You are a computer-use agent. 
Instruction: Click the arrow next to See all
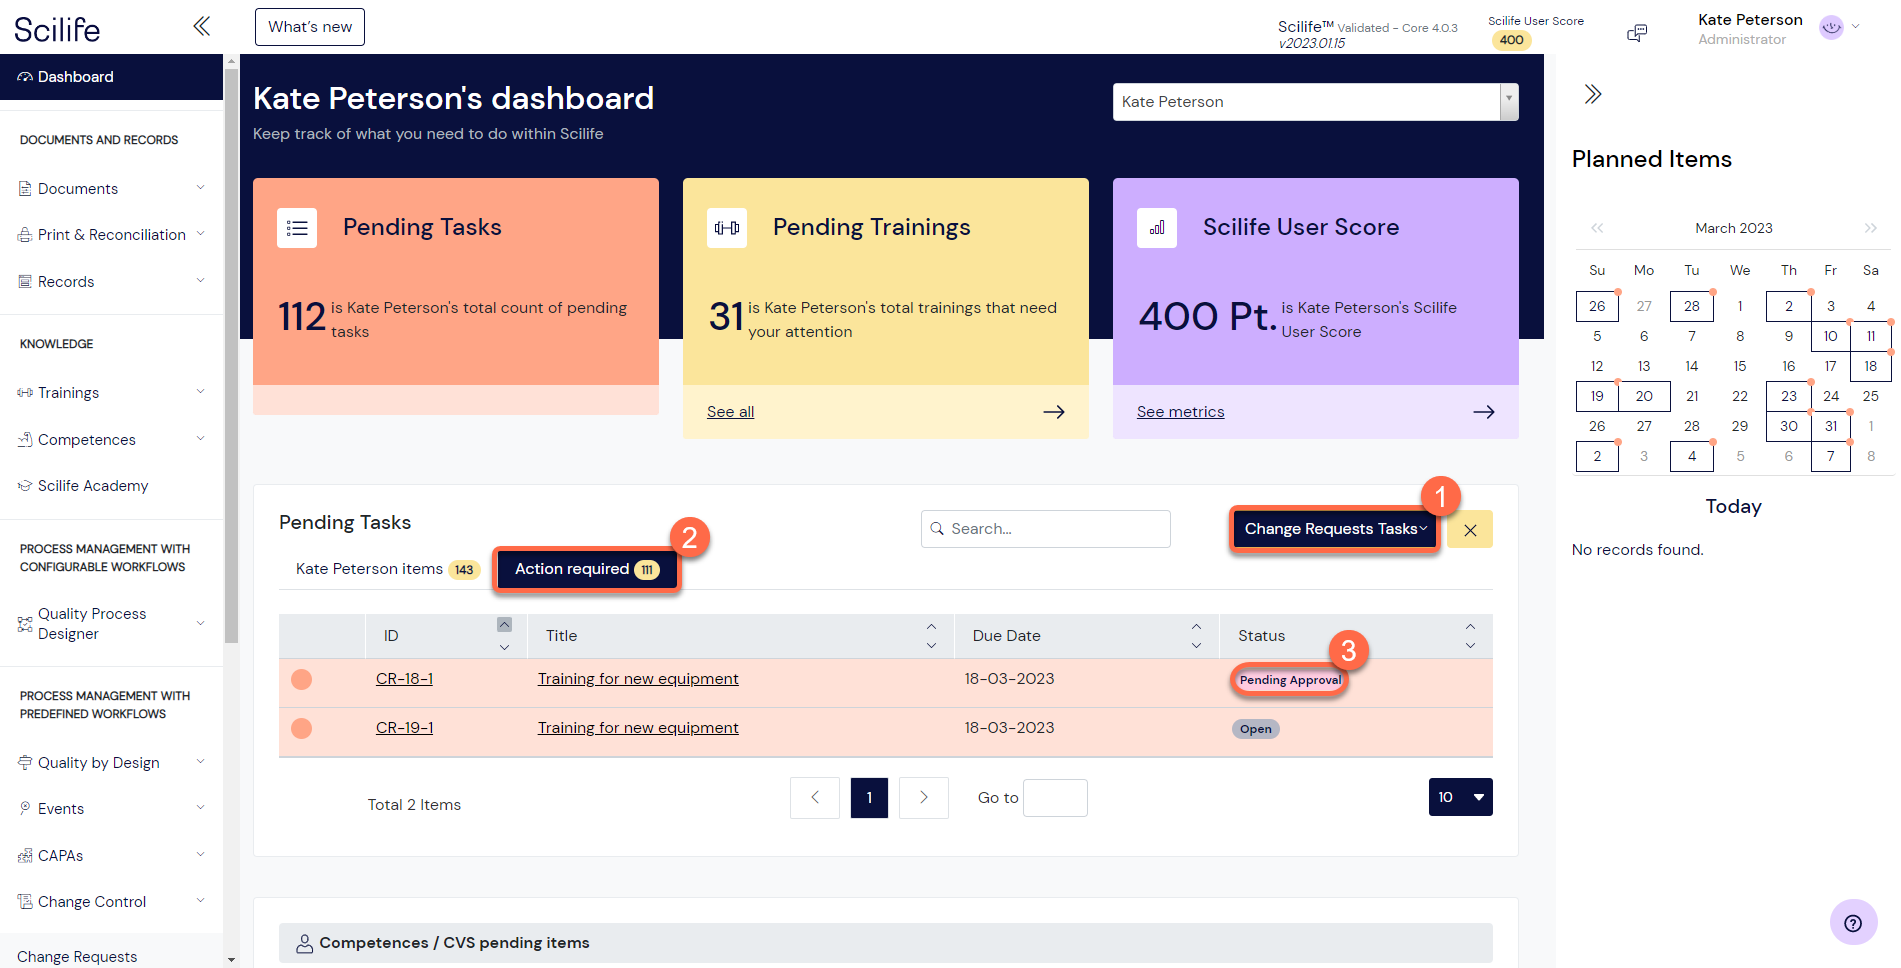point(1054,412)
